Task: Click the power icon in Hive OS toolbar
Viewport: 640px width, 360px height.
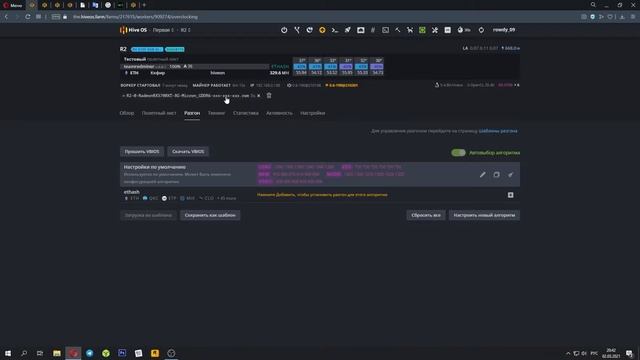Action: pos(284,30)
